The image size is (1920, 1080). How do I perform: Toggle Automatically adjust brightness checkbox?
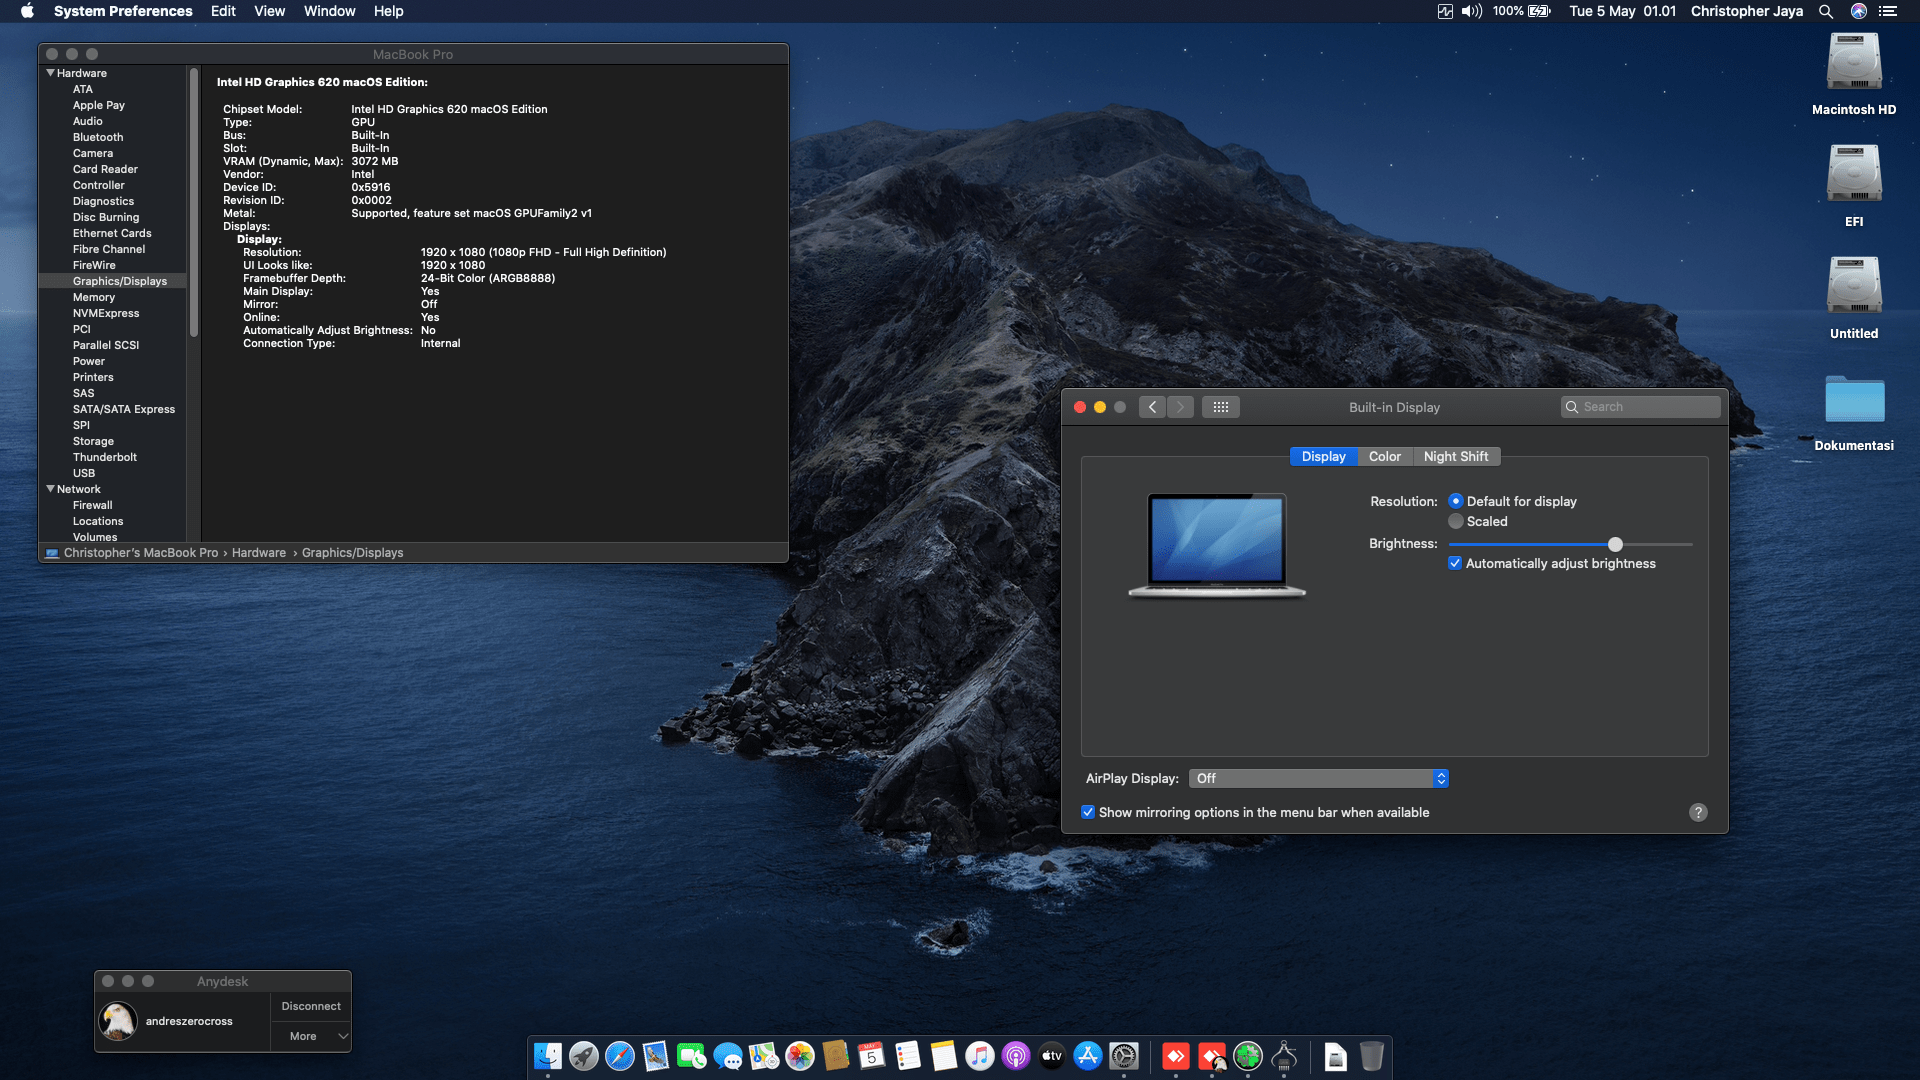pyautogui.click(x=1455, y=563)
